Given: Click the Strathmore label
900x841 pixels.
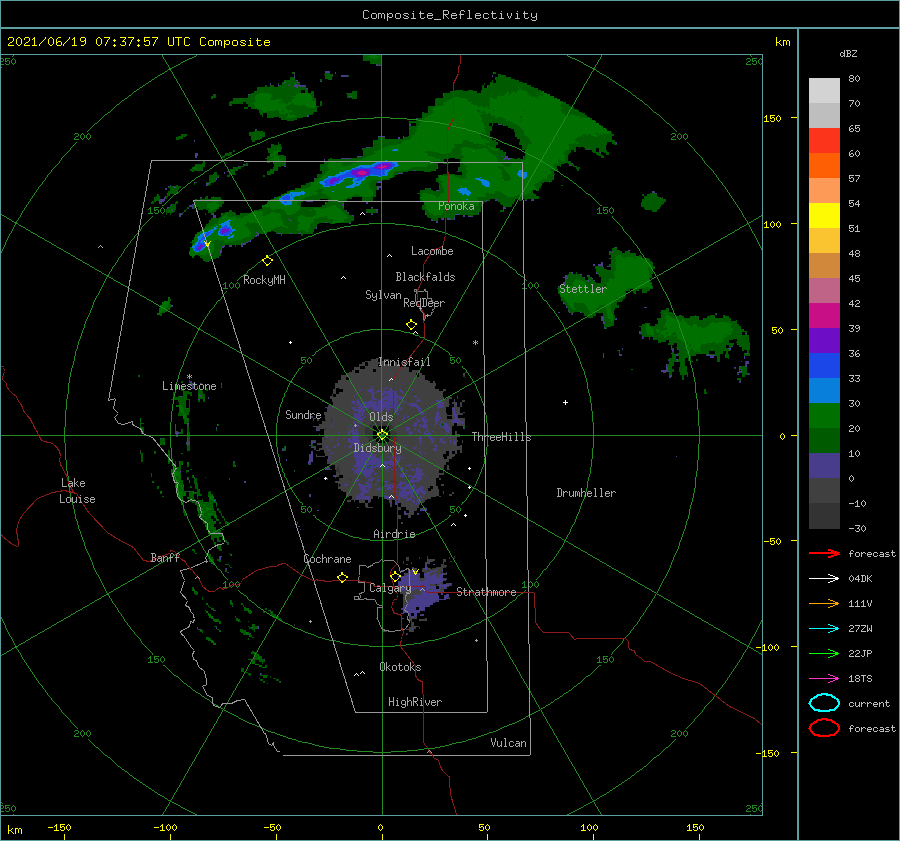Looking at the screenshot, I should 486,592.
